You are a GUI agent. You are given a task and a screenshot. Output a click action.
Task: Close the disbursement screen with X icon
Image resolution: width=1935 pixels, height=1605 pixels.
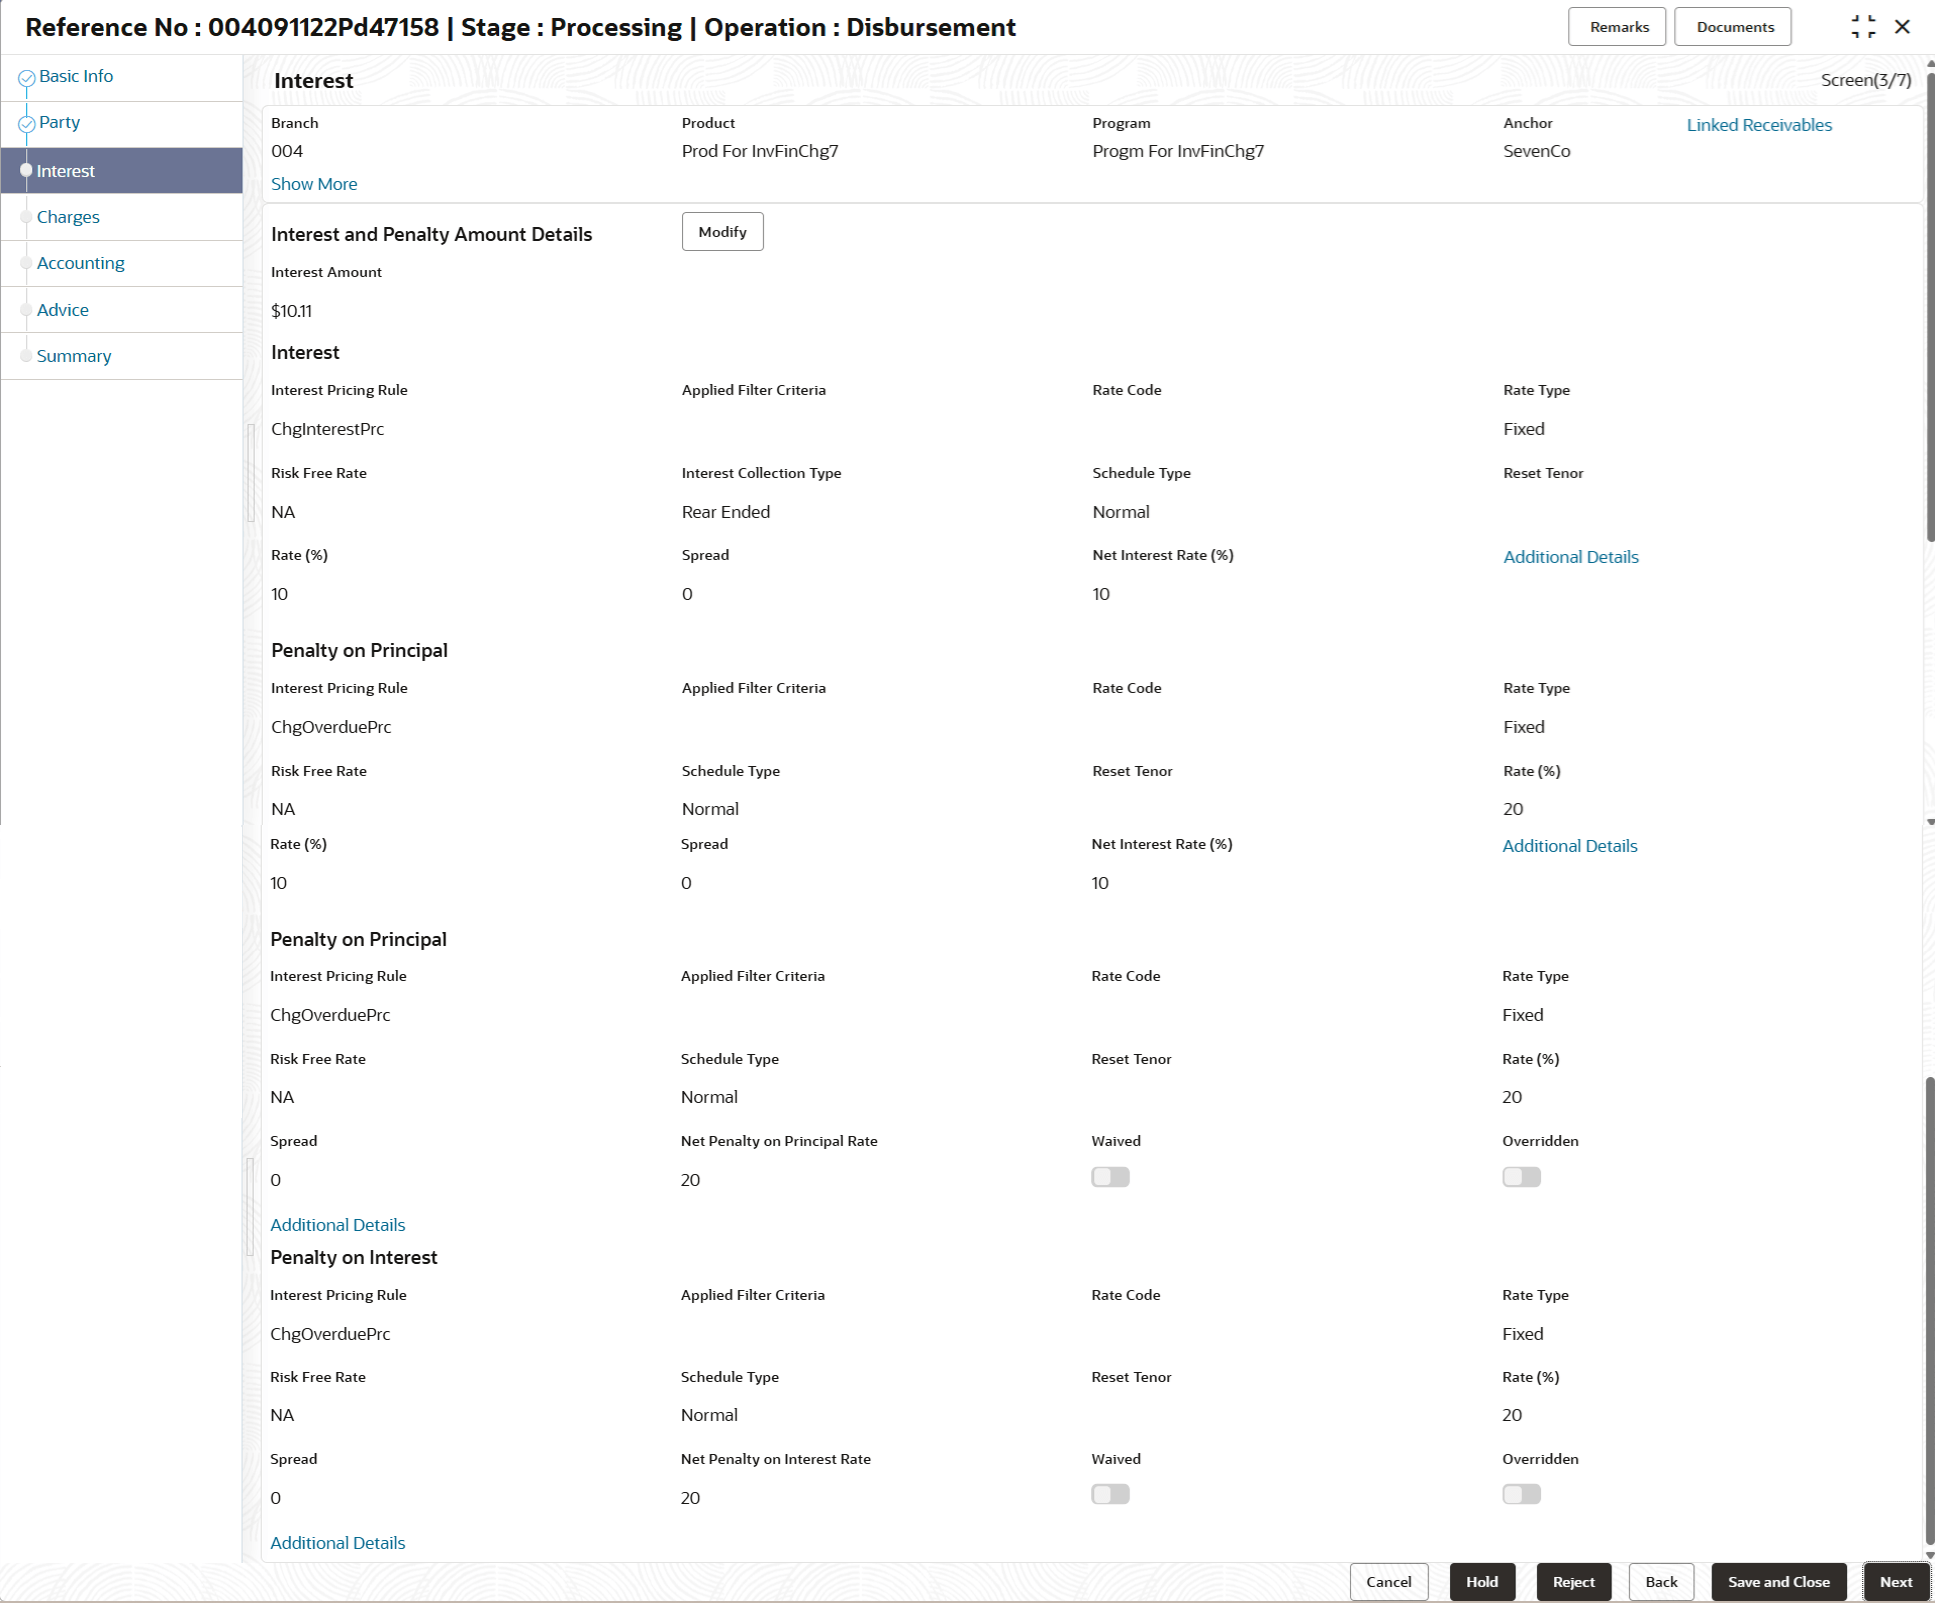1902,27
